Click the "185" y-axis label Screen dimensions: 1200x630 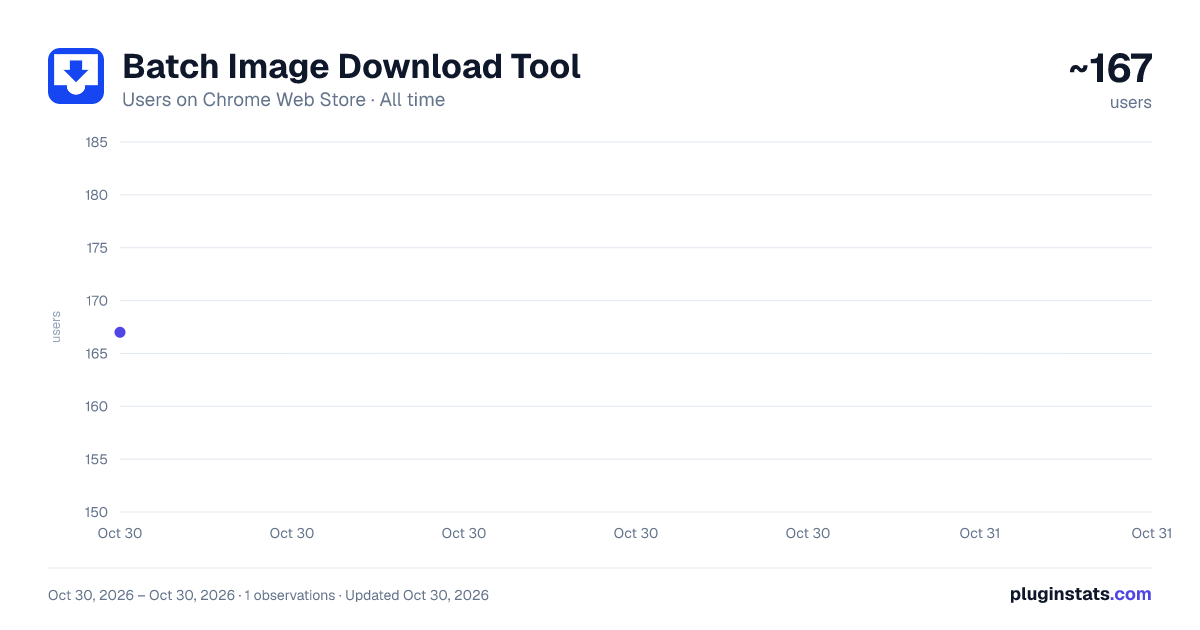click(97, 142)
